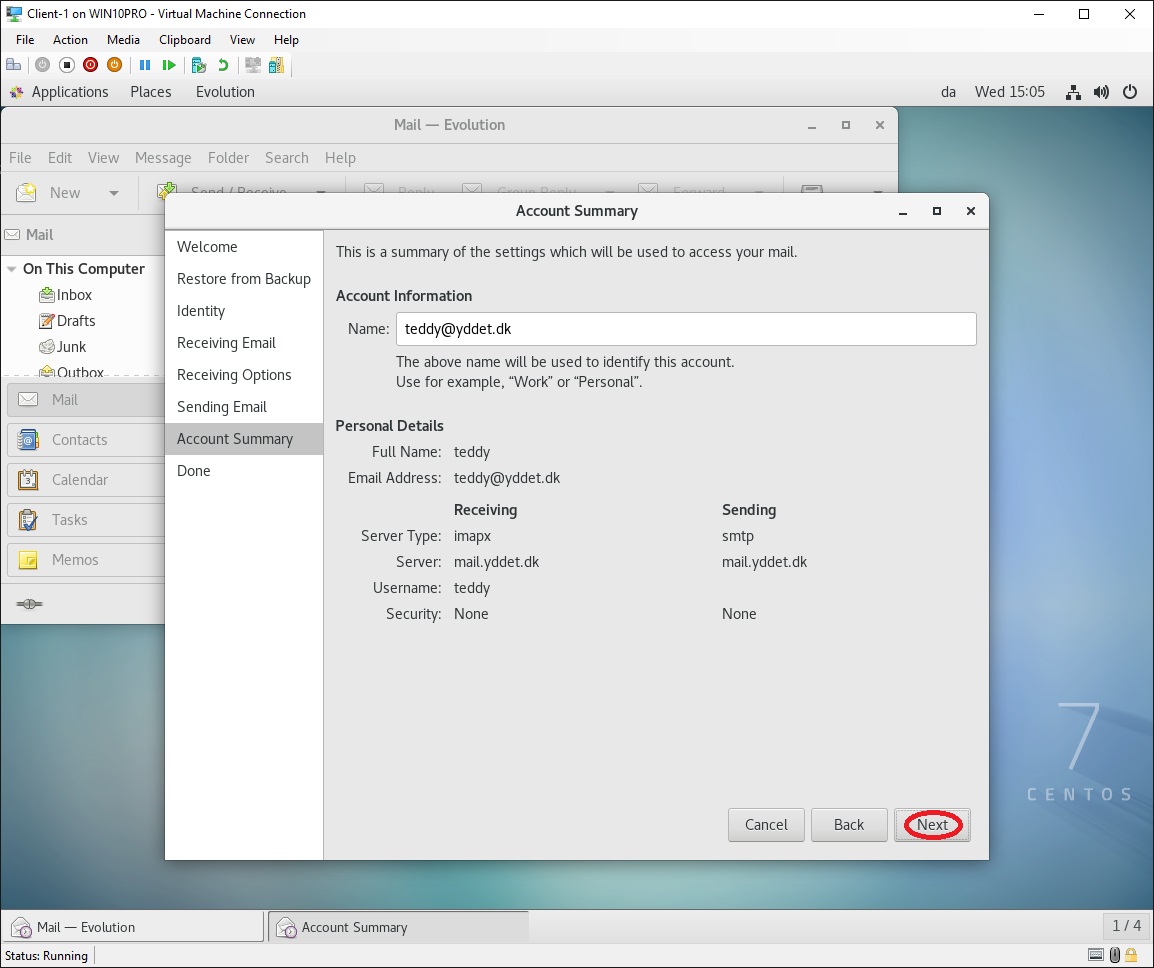Save the VM state with the orange icon
1154x968 pixels.
(114, 65)
